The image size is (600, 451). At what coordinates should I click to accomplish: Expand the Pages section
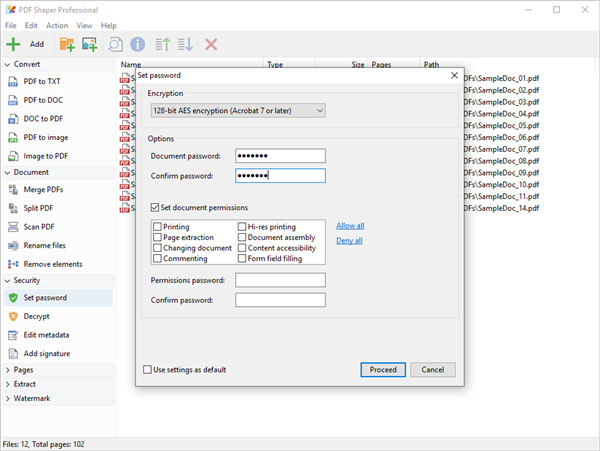tap(7, 370)
